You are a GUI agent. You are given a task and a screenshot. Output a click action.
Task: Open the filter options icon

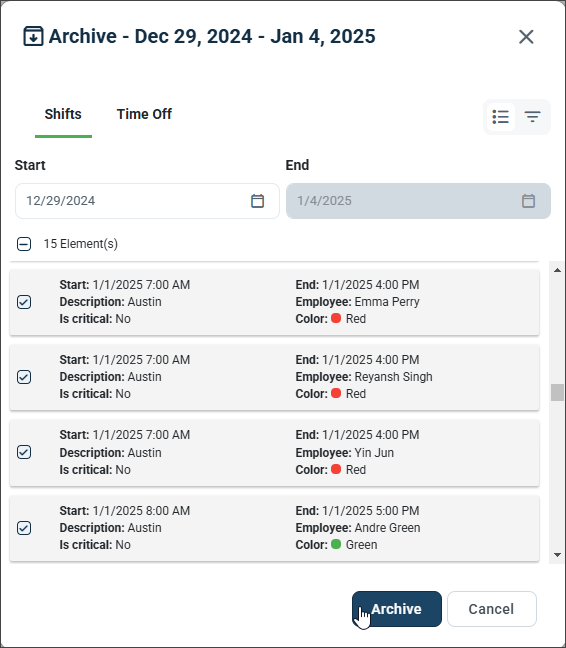533,117
